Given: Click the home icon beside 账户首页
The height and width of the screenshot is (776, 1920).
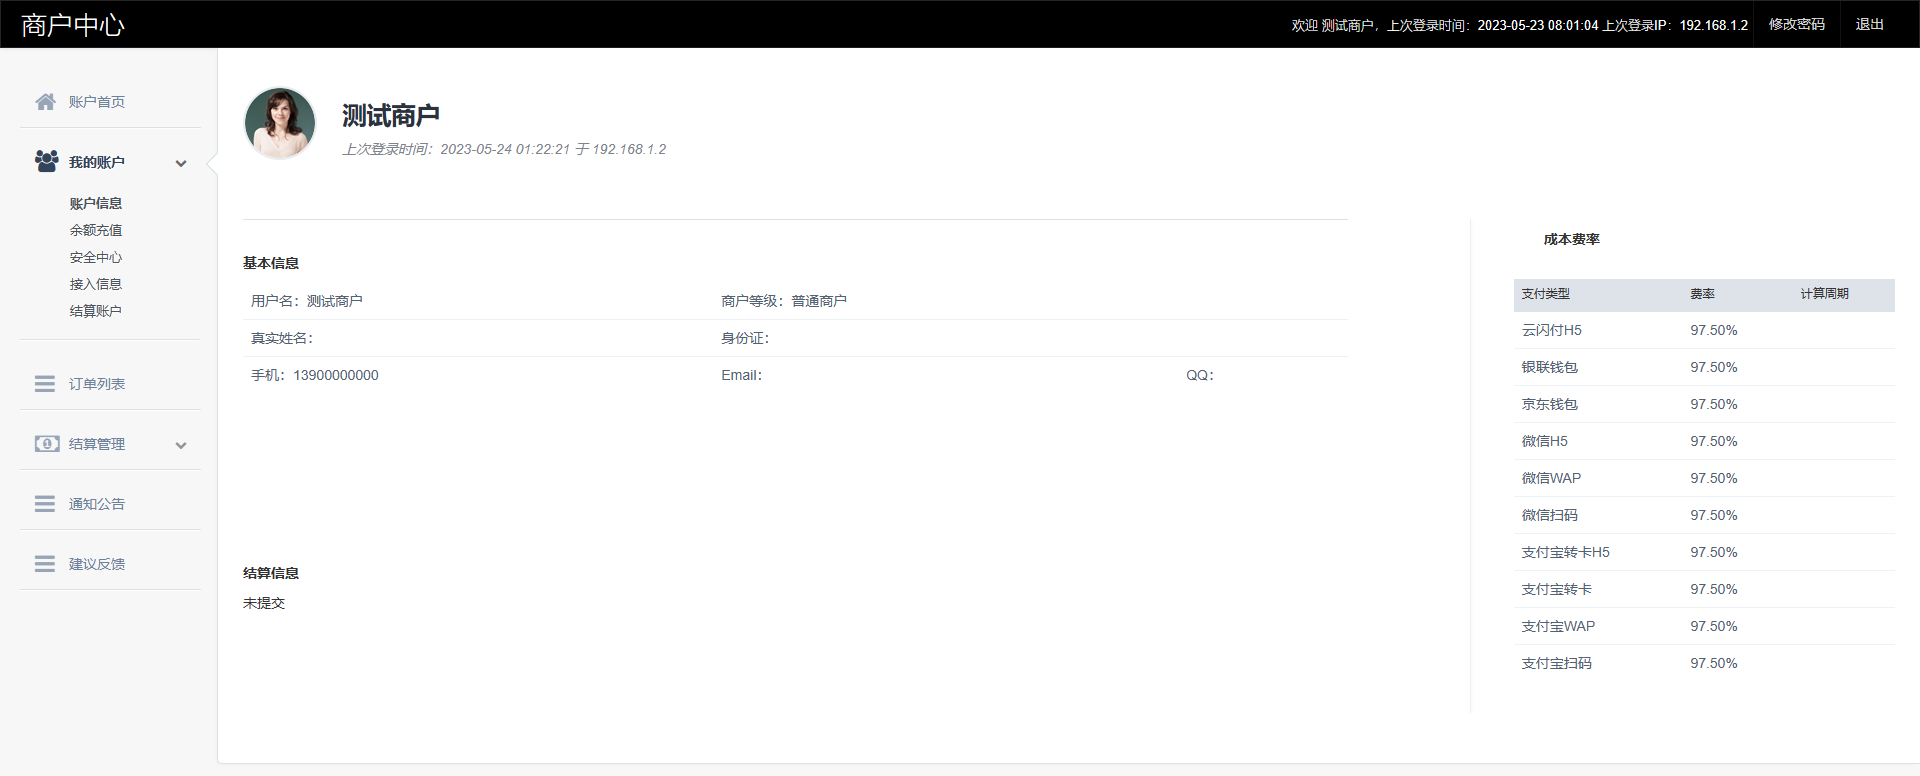Looking at the screenshot, I should pos(45,102).
